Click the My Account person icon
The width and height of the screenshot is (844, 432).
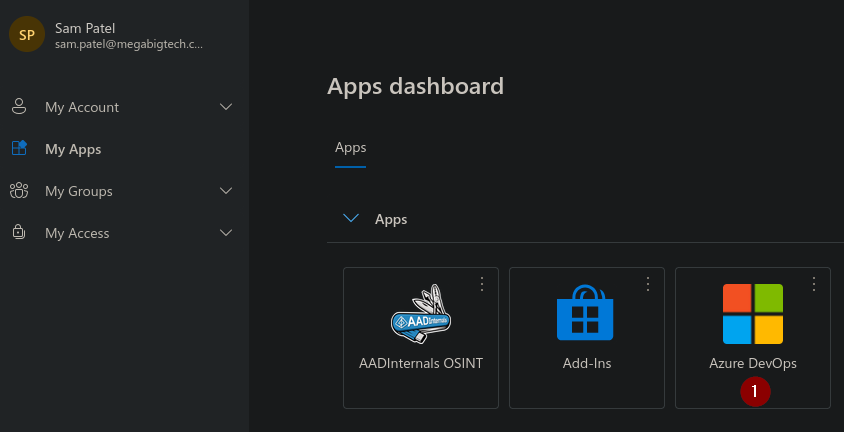pyautogui.click(x=18, y=107)
